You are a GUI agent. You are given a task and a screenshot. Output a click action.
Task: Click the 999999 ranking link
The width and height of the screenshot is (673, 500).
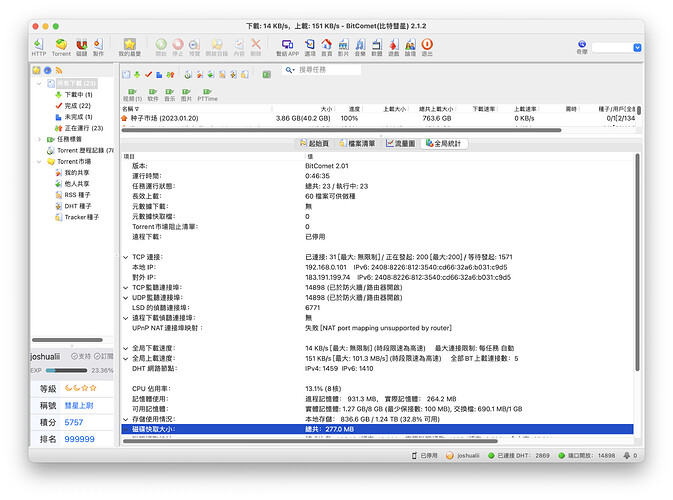pyautogui.click(x=79, y=439)
